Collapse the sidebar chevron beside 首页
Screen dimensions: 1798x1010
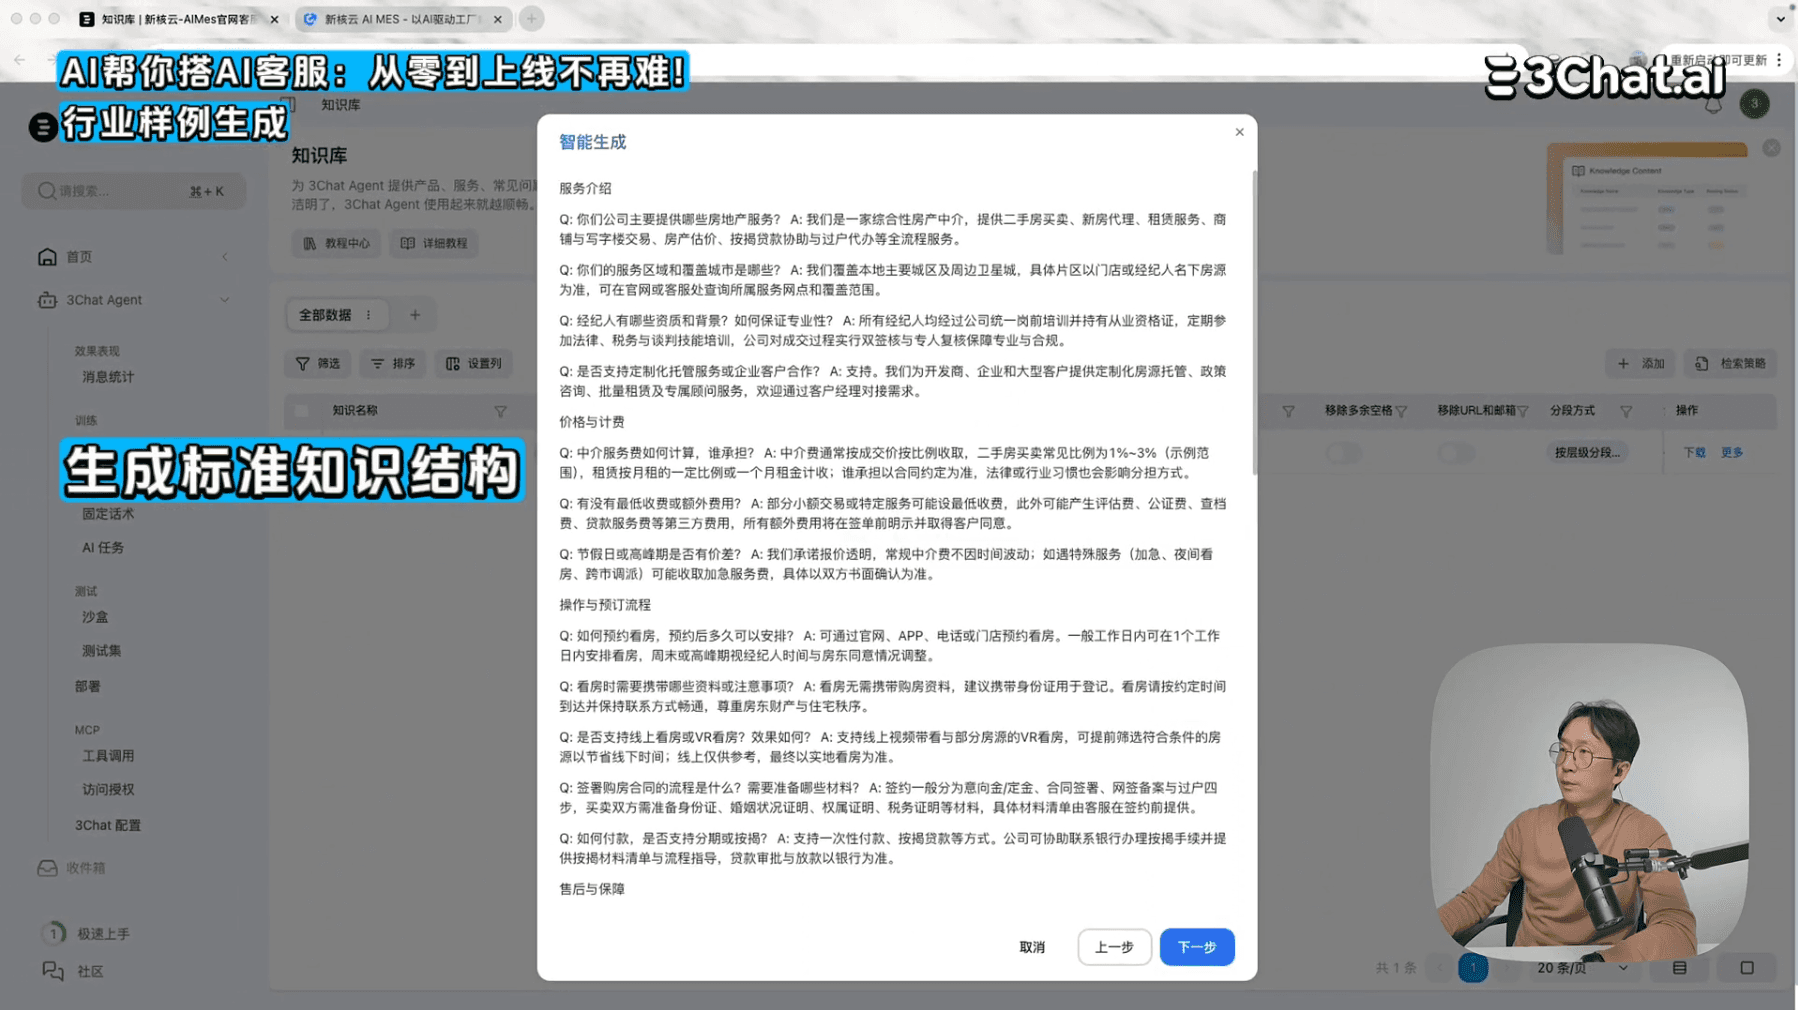click(224, 257)
